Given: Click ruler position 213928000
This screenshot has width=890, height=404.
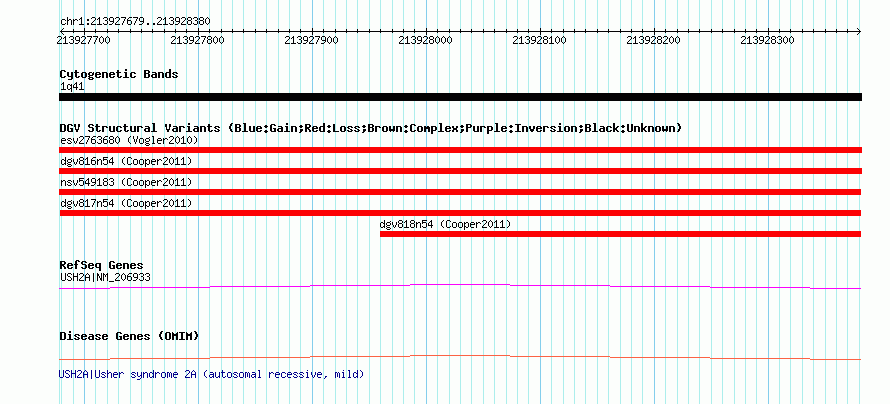Looking at the screenshot, I should coord(426,40).
